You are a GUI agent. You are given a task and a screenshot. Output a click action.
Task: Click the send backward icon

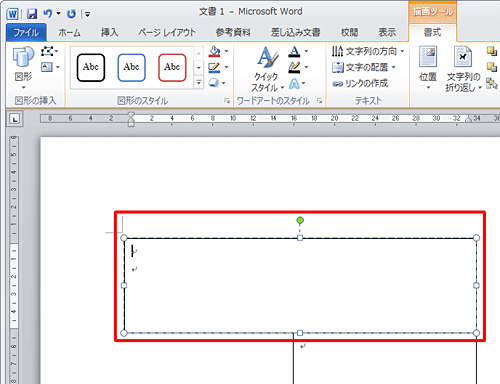pyautogui.click(x=492, y=67)
